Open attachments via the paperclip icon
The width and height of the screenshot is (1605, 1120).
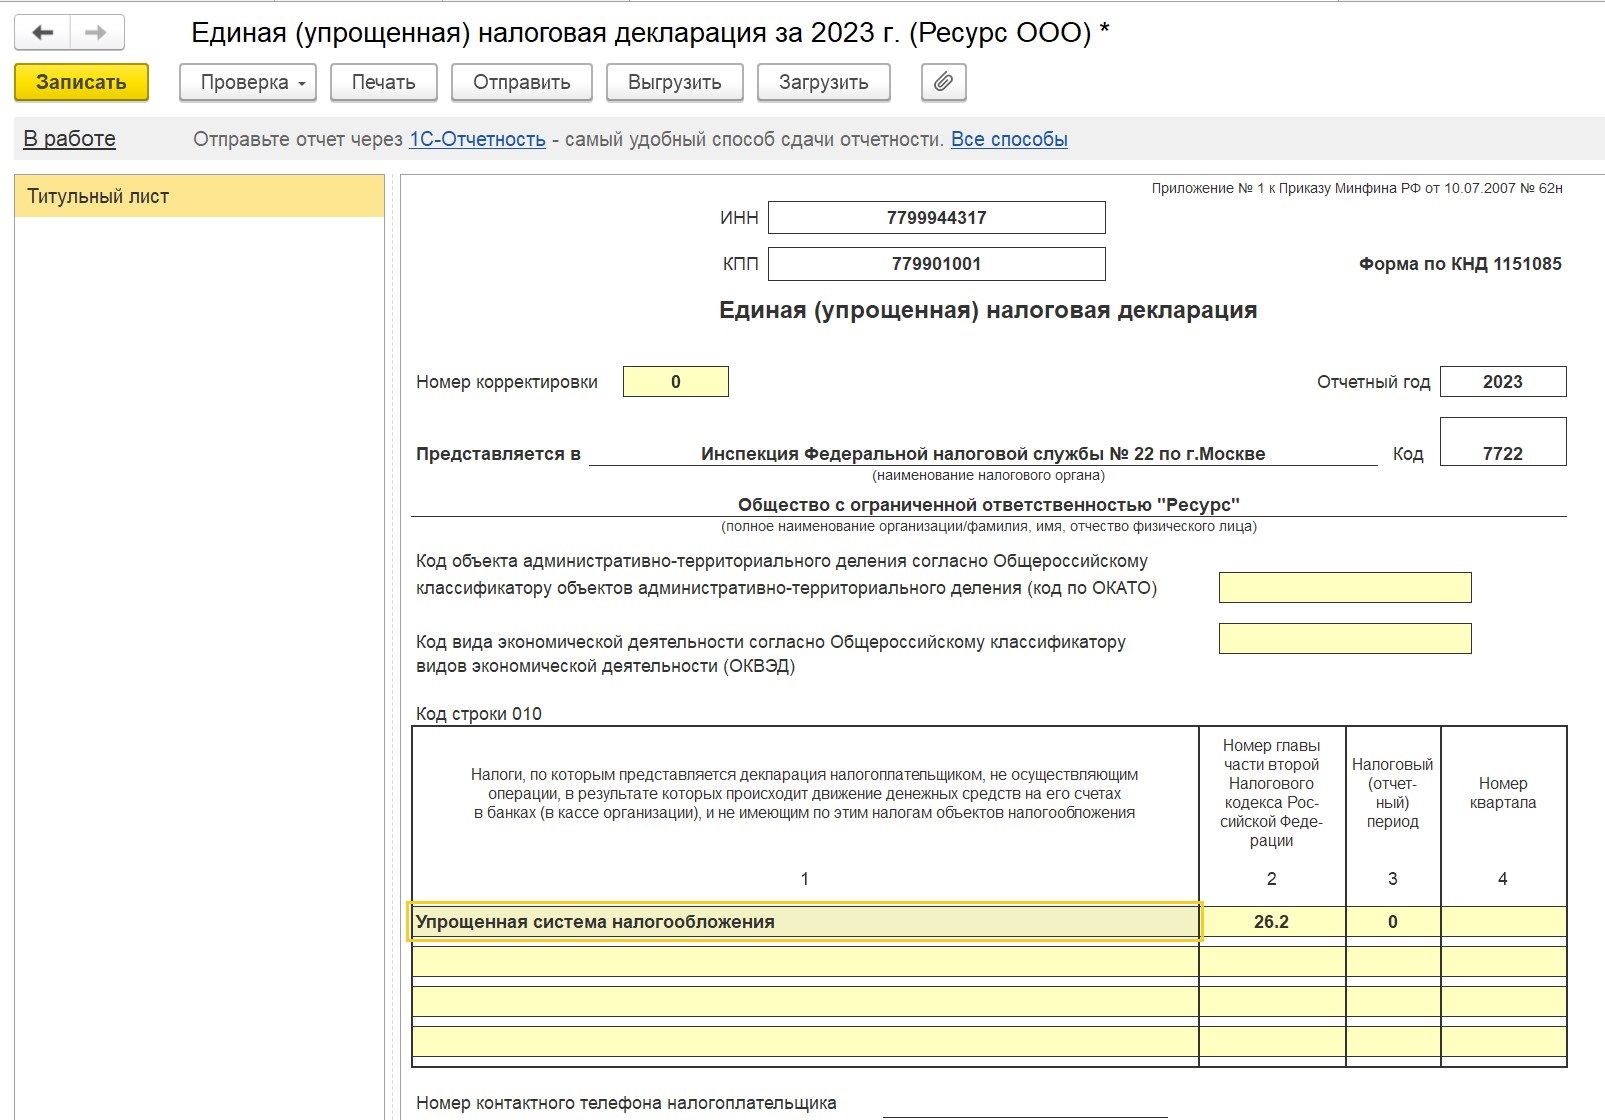tap(943, 82)
